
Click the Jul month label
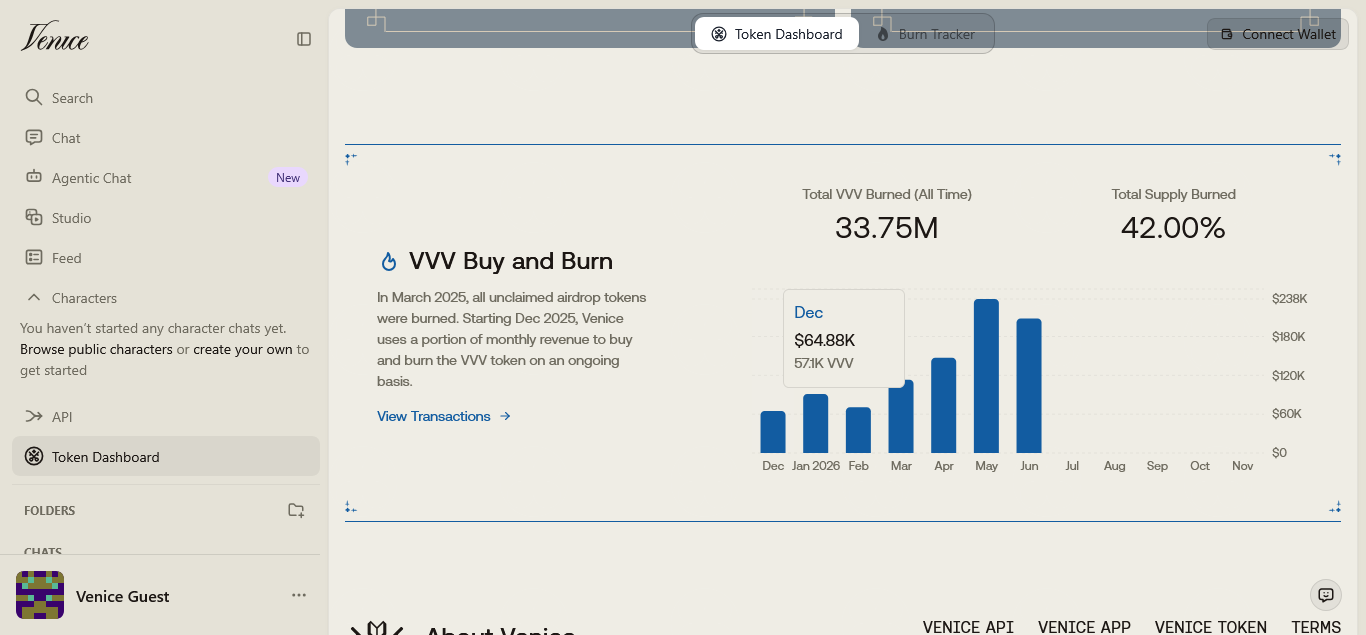[1072, 466]
